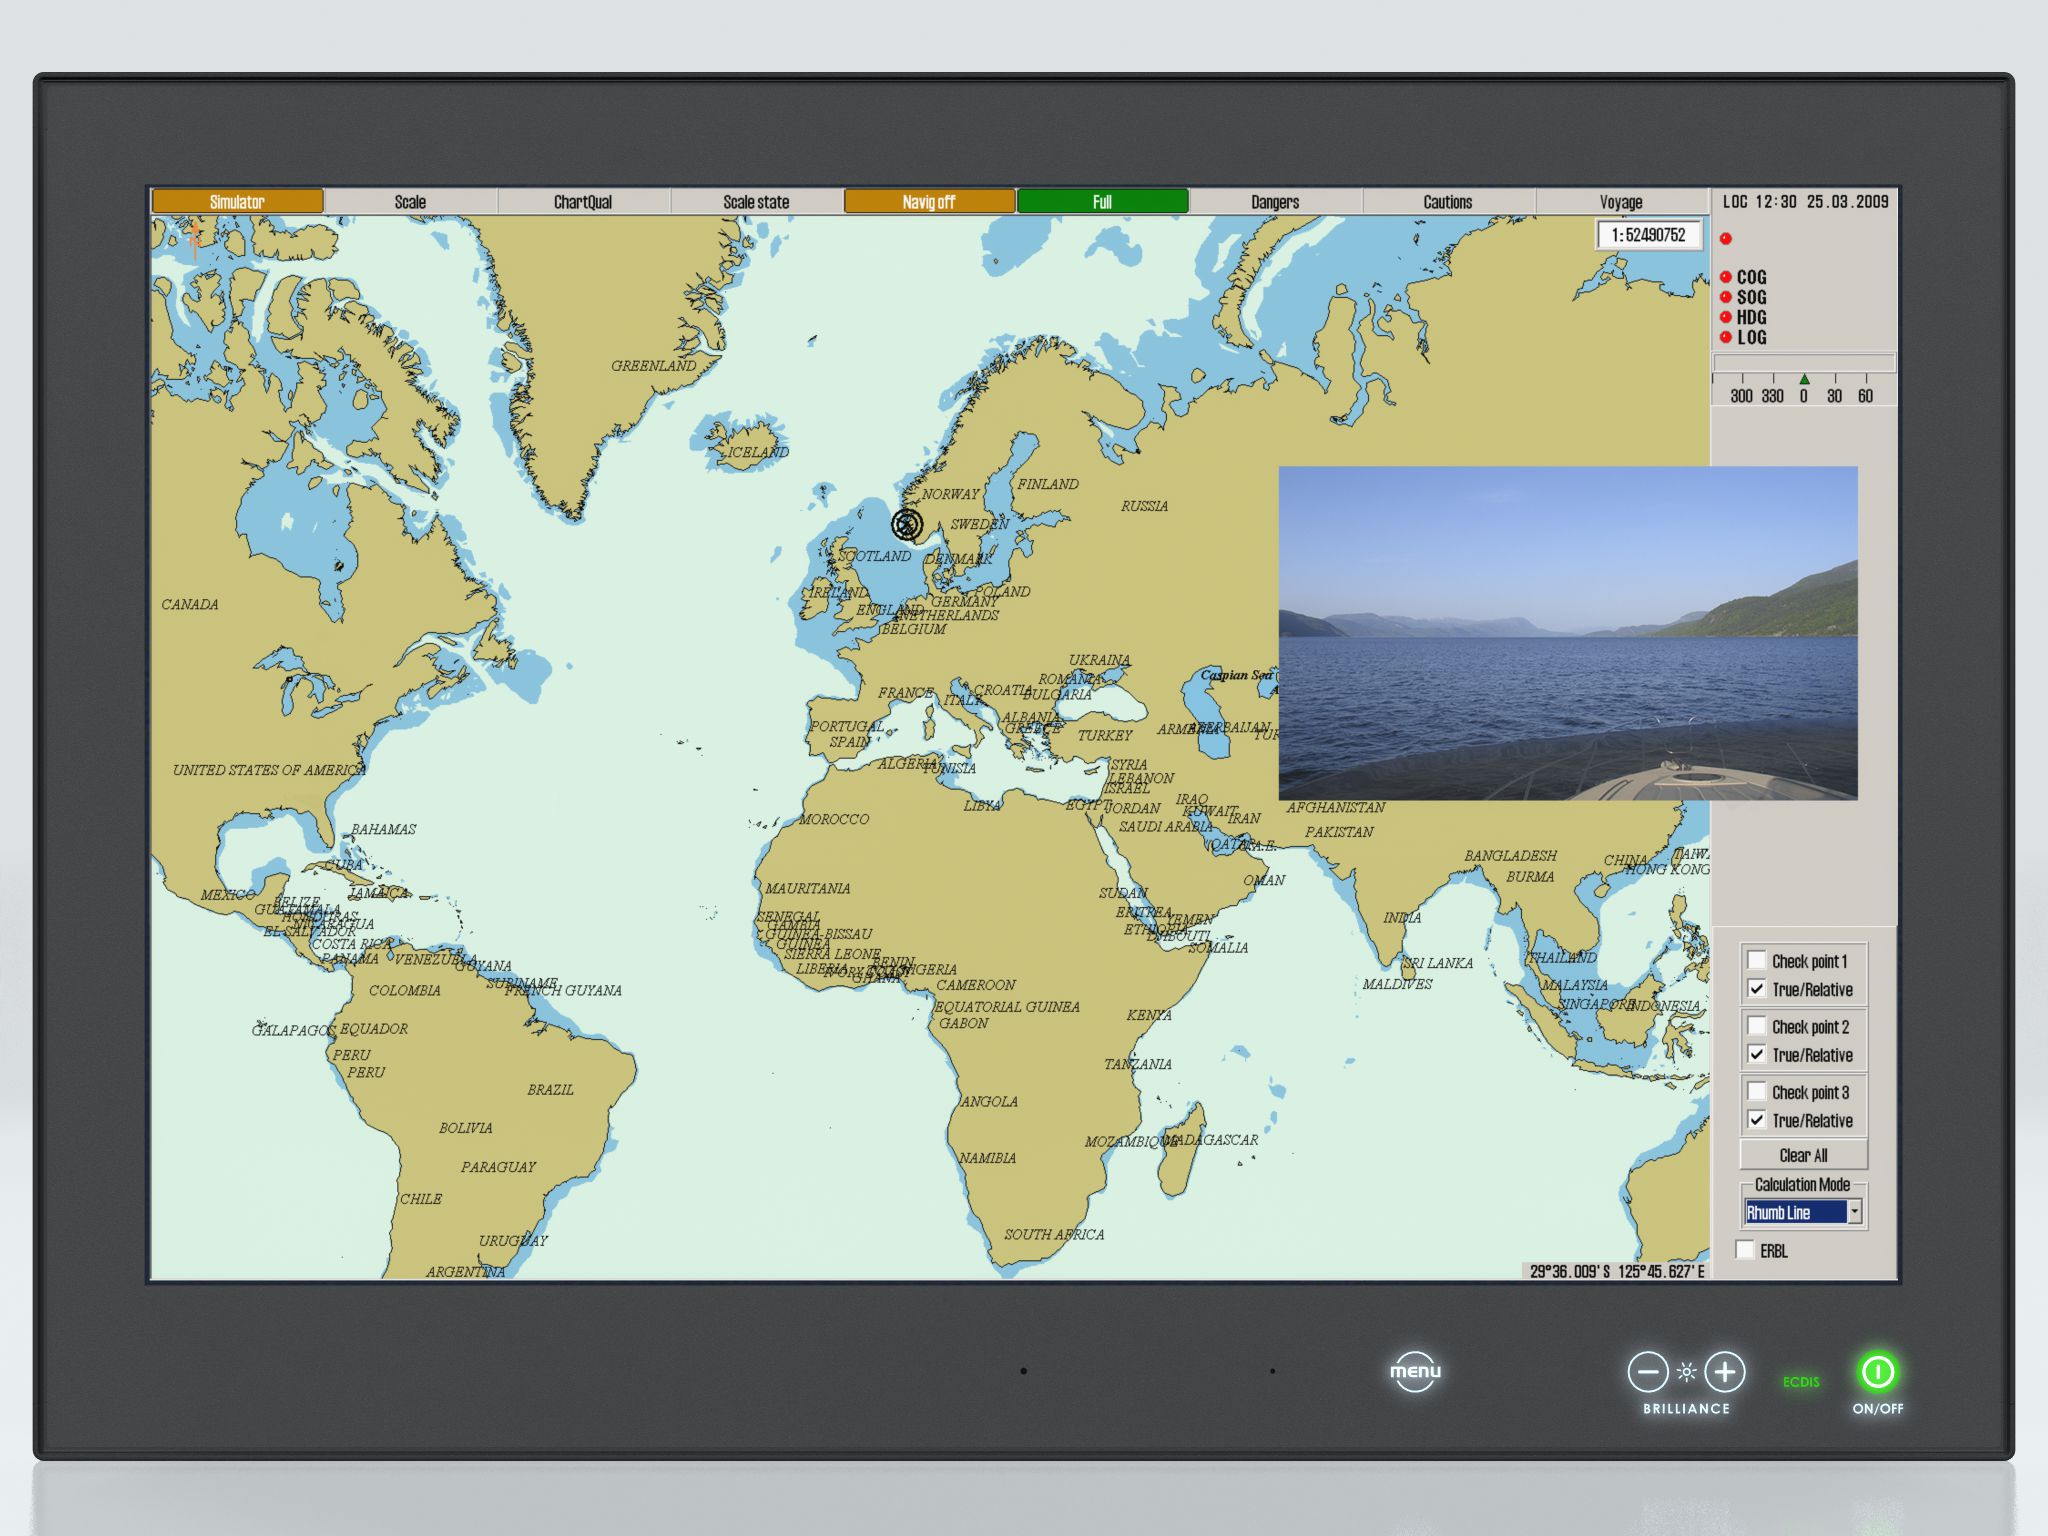Click the green Full button

tap(1102, 202)
